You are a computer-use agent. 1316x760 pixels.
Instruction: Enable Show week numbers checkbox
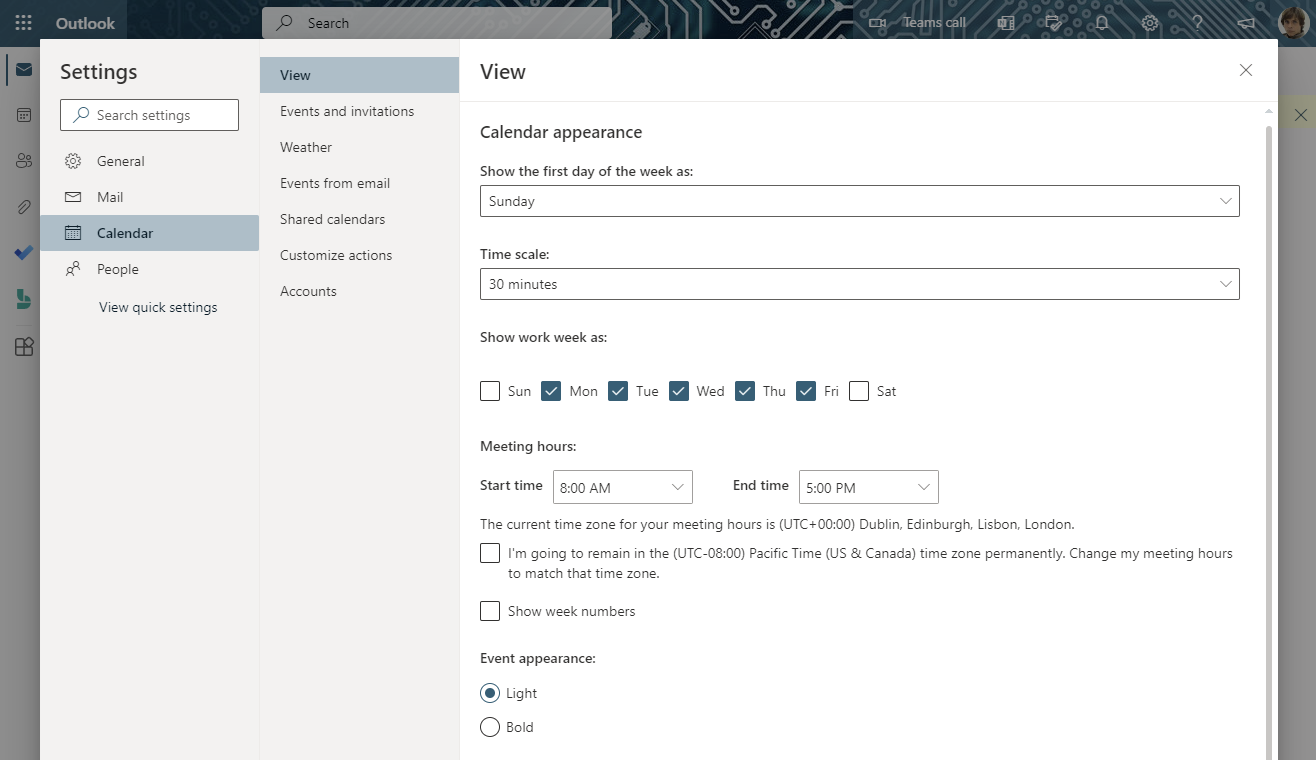coord(490,611)
